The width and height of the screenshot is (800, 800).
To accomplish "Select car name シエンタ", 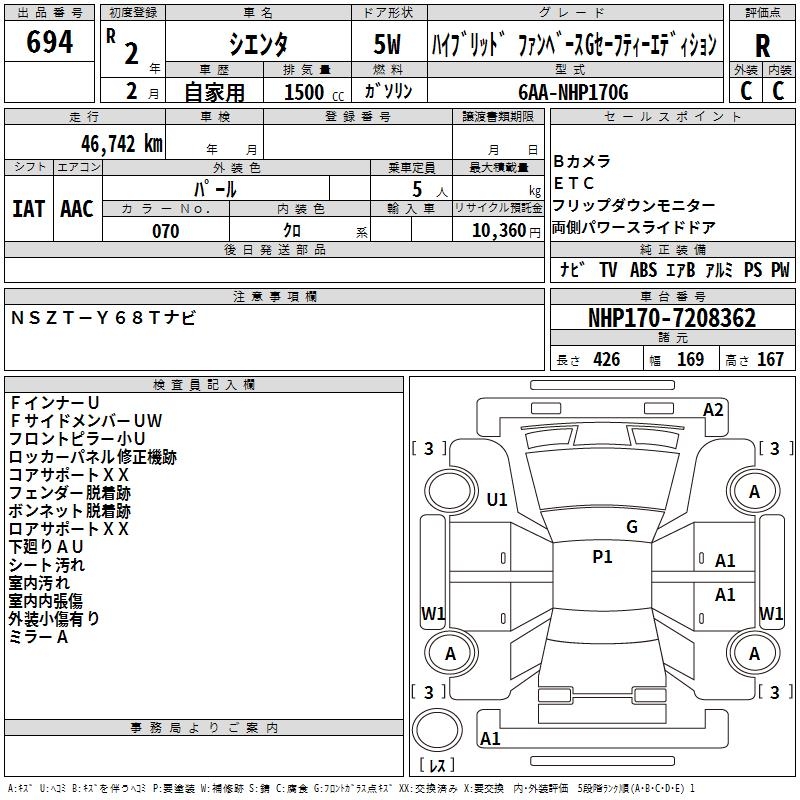I will (x=258, y=44).
